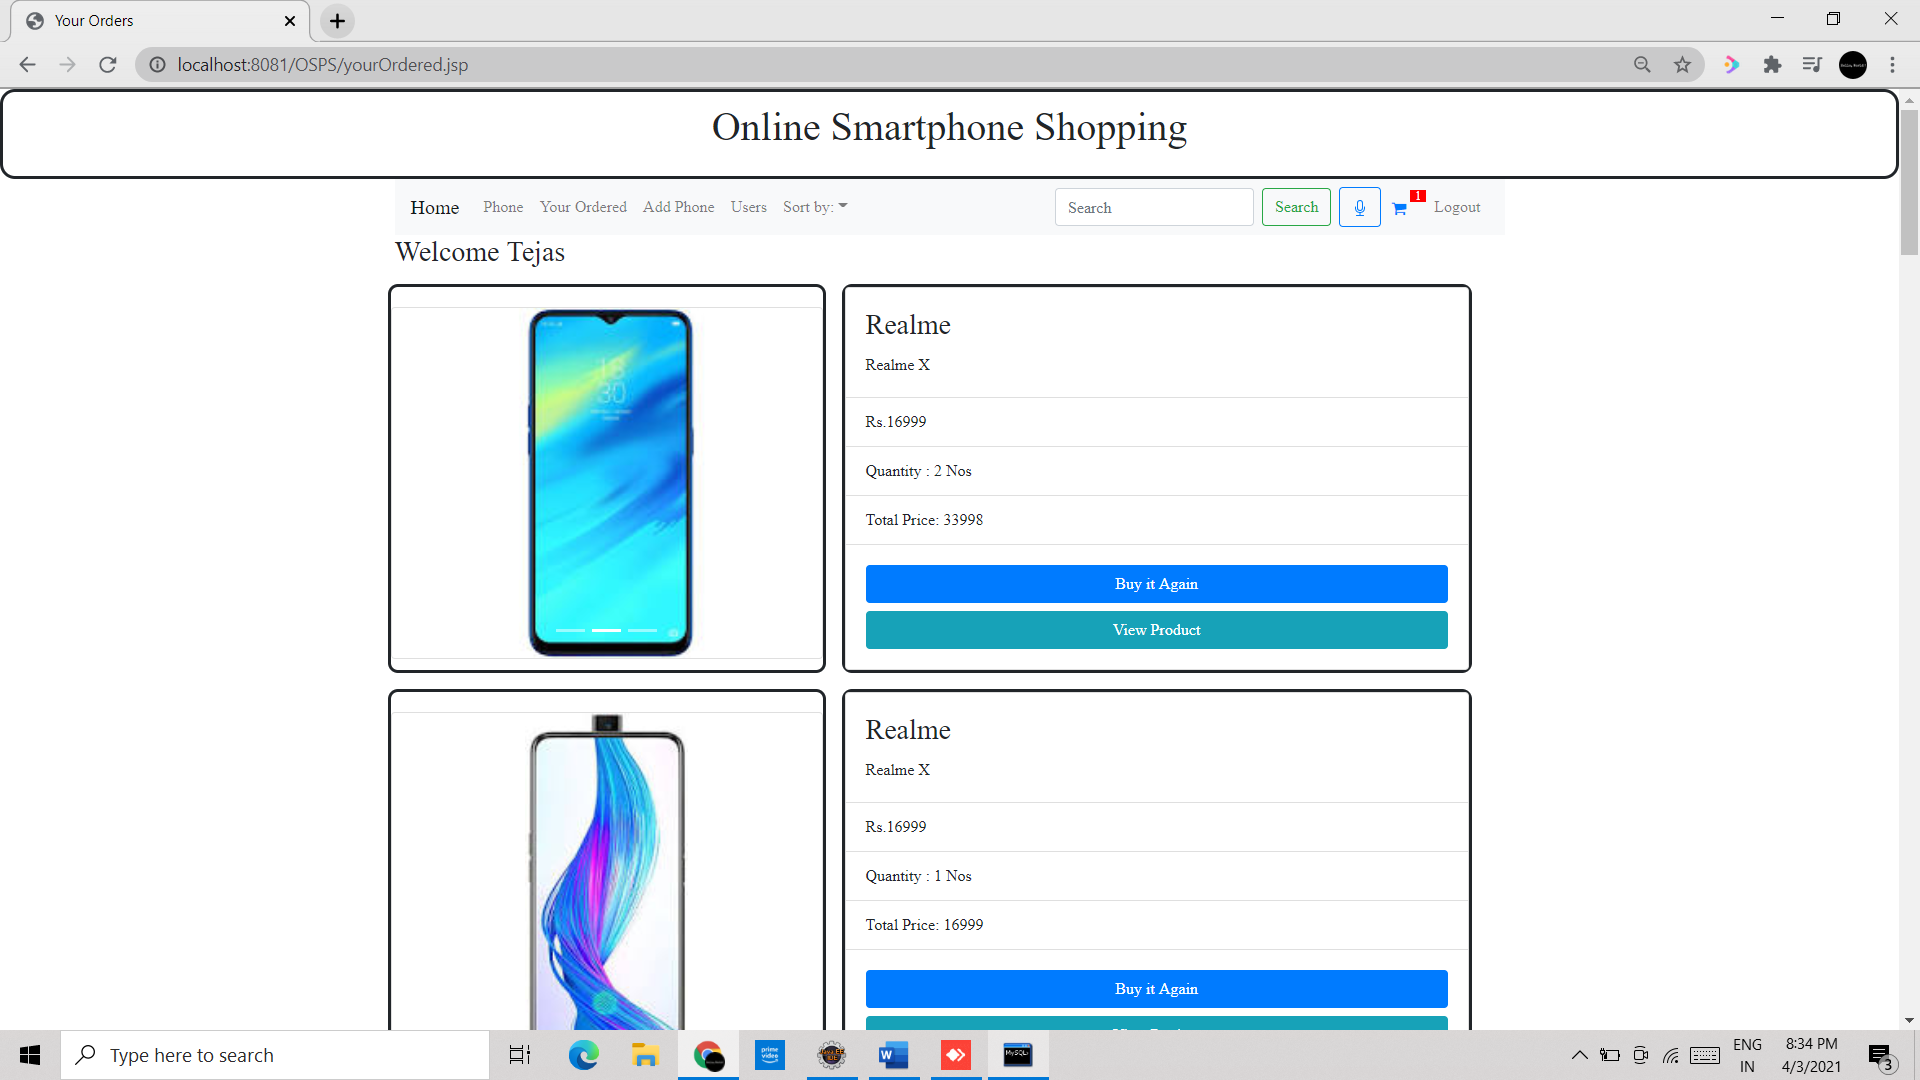Click the browser zoom magnifier icon

[1642, 65]
